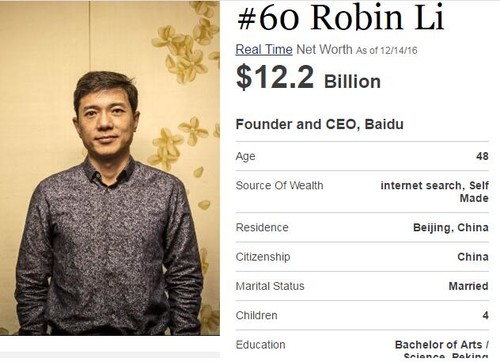
Task: Select the Founder and CEO, Baidu text
Action: (x=320, y=124)
